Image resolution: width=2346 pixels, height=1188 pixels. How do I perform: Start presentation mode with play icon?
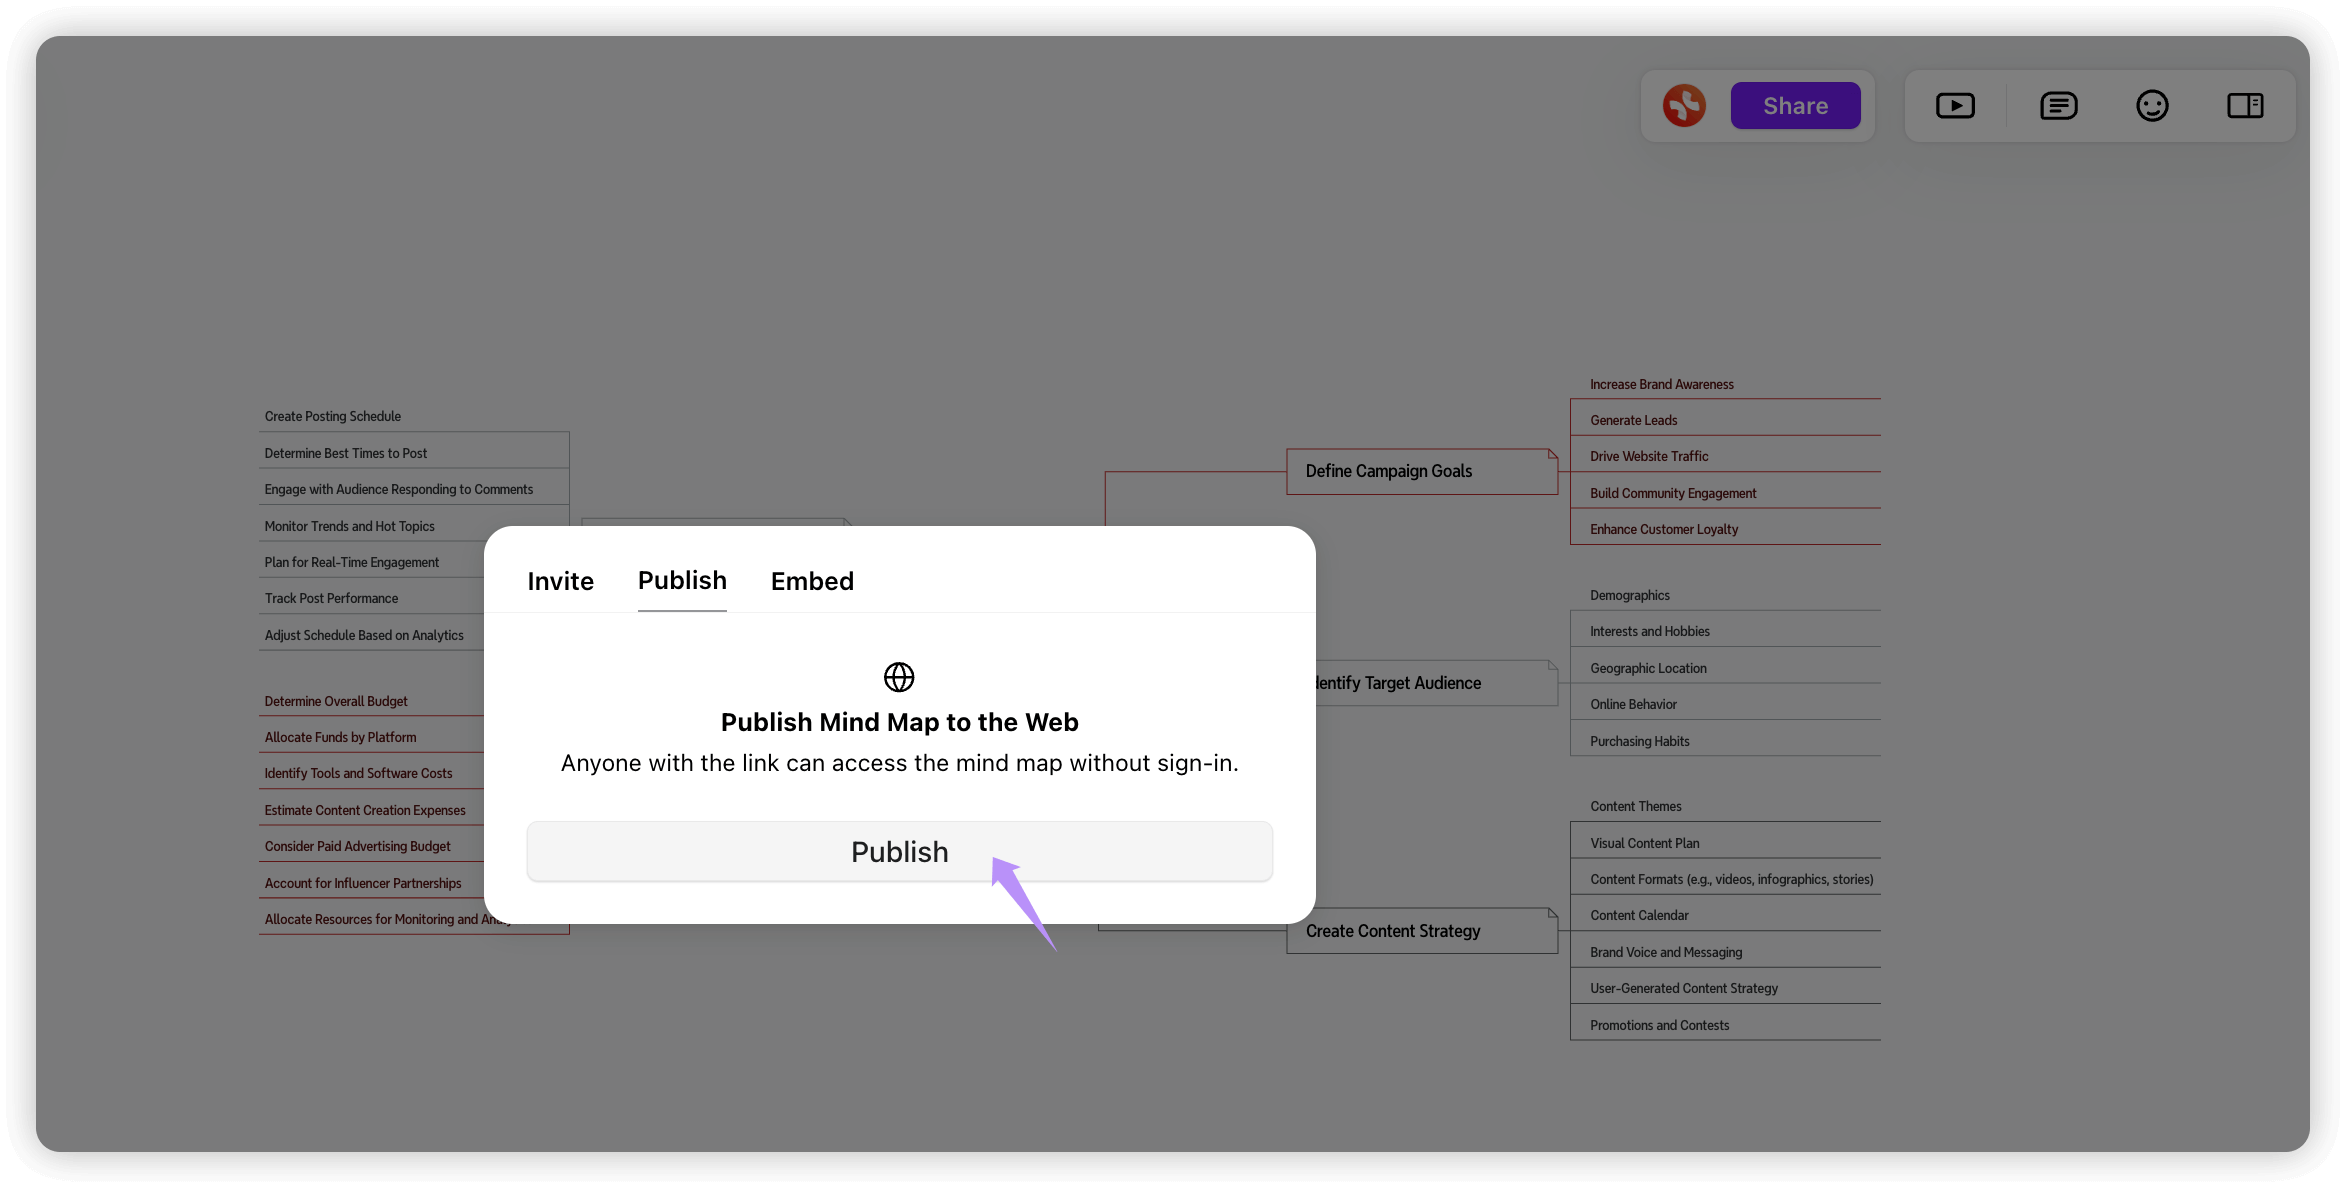[1955, 105]
